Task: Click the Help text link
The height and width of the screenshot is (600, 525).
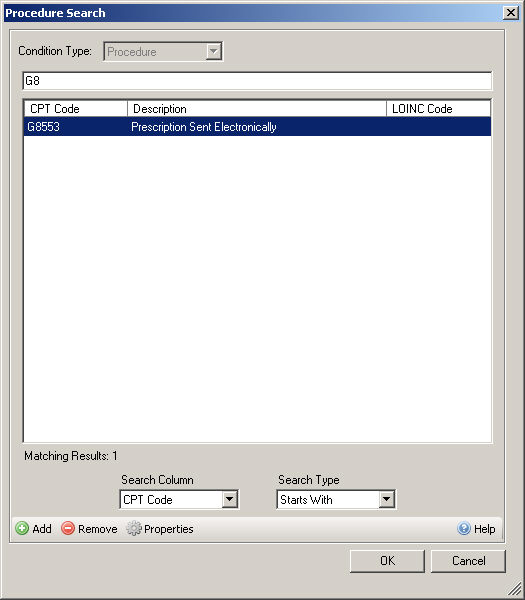Action: coord(484,529)
